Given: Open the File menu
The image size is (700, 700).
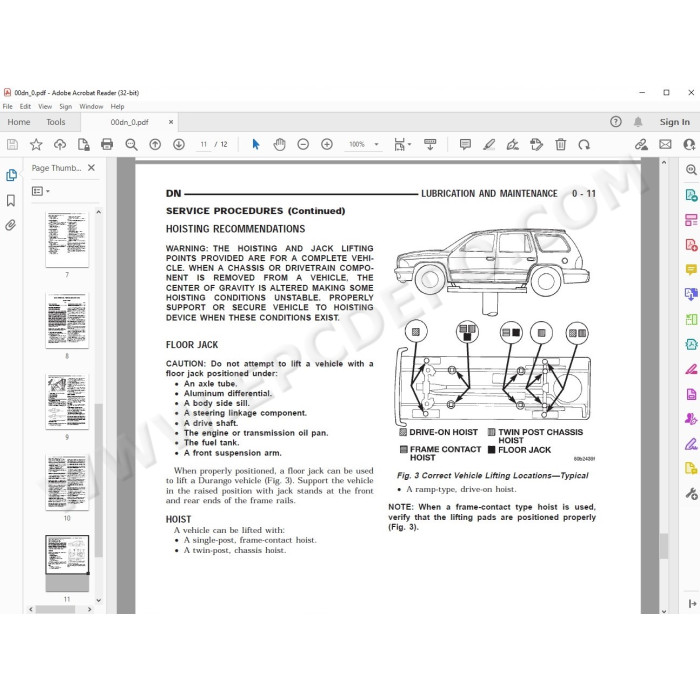Looking at the screenshot, I should [8, 106].
